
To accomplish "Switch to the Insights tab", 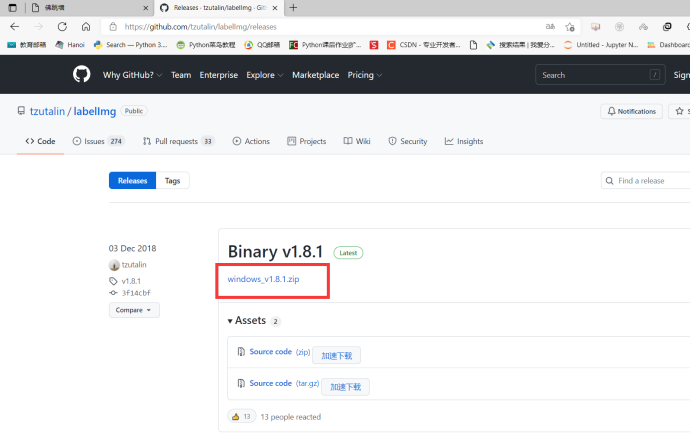I will click(464, 141).
